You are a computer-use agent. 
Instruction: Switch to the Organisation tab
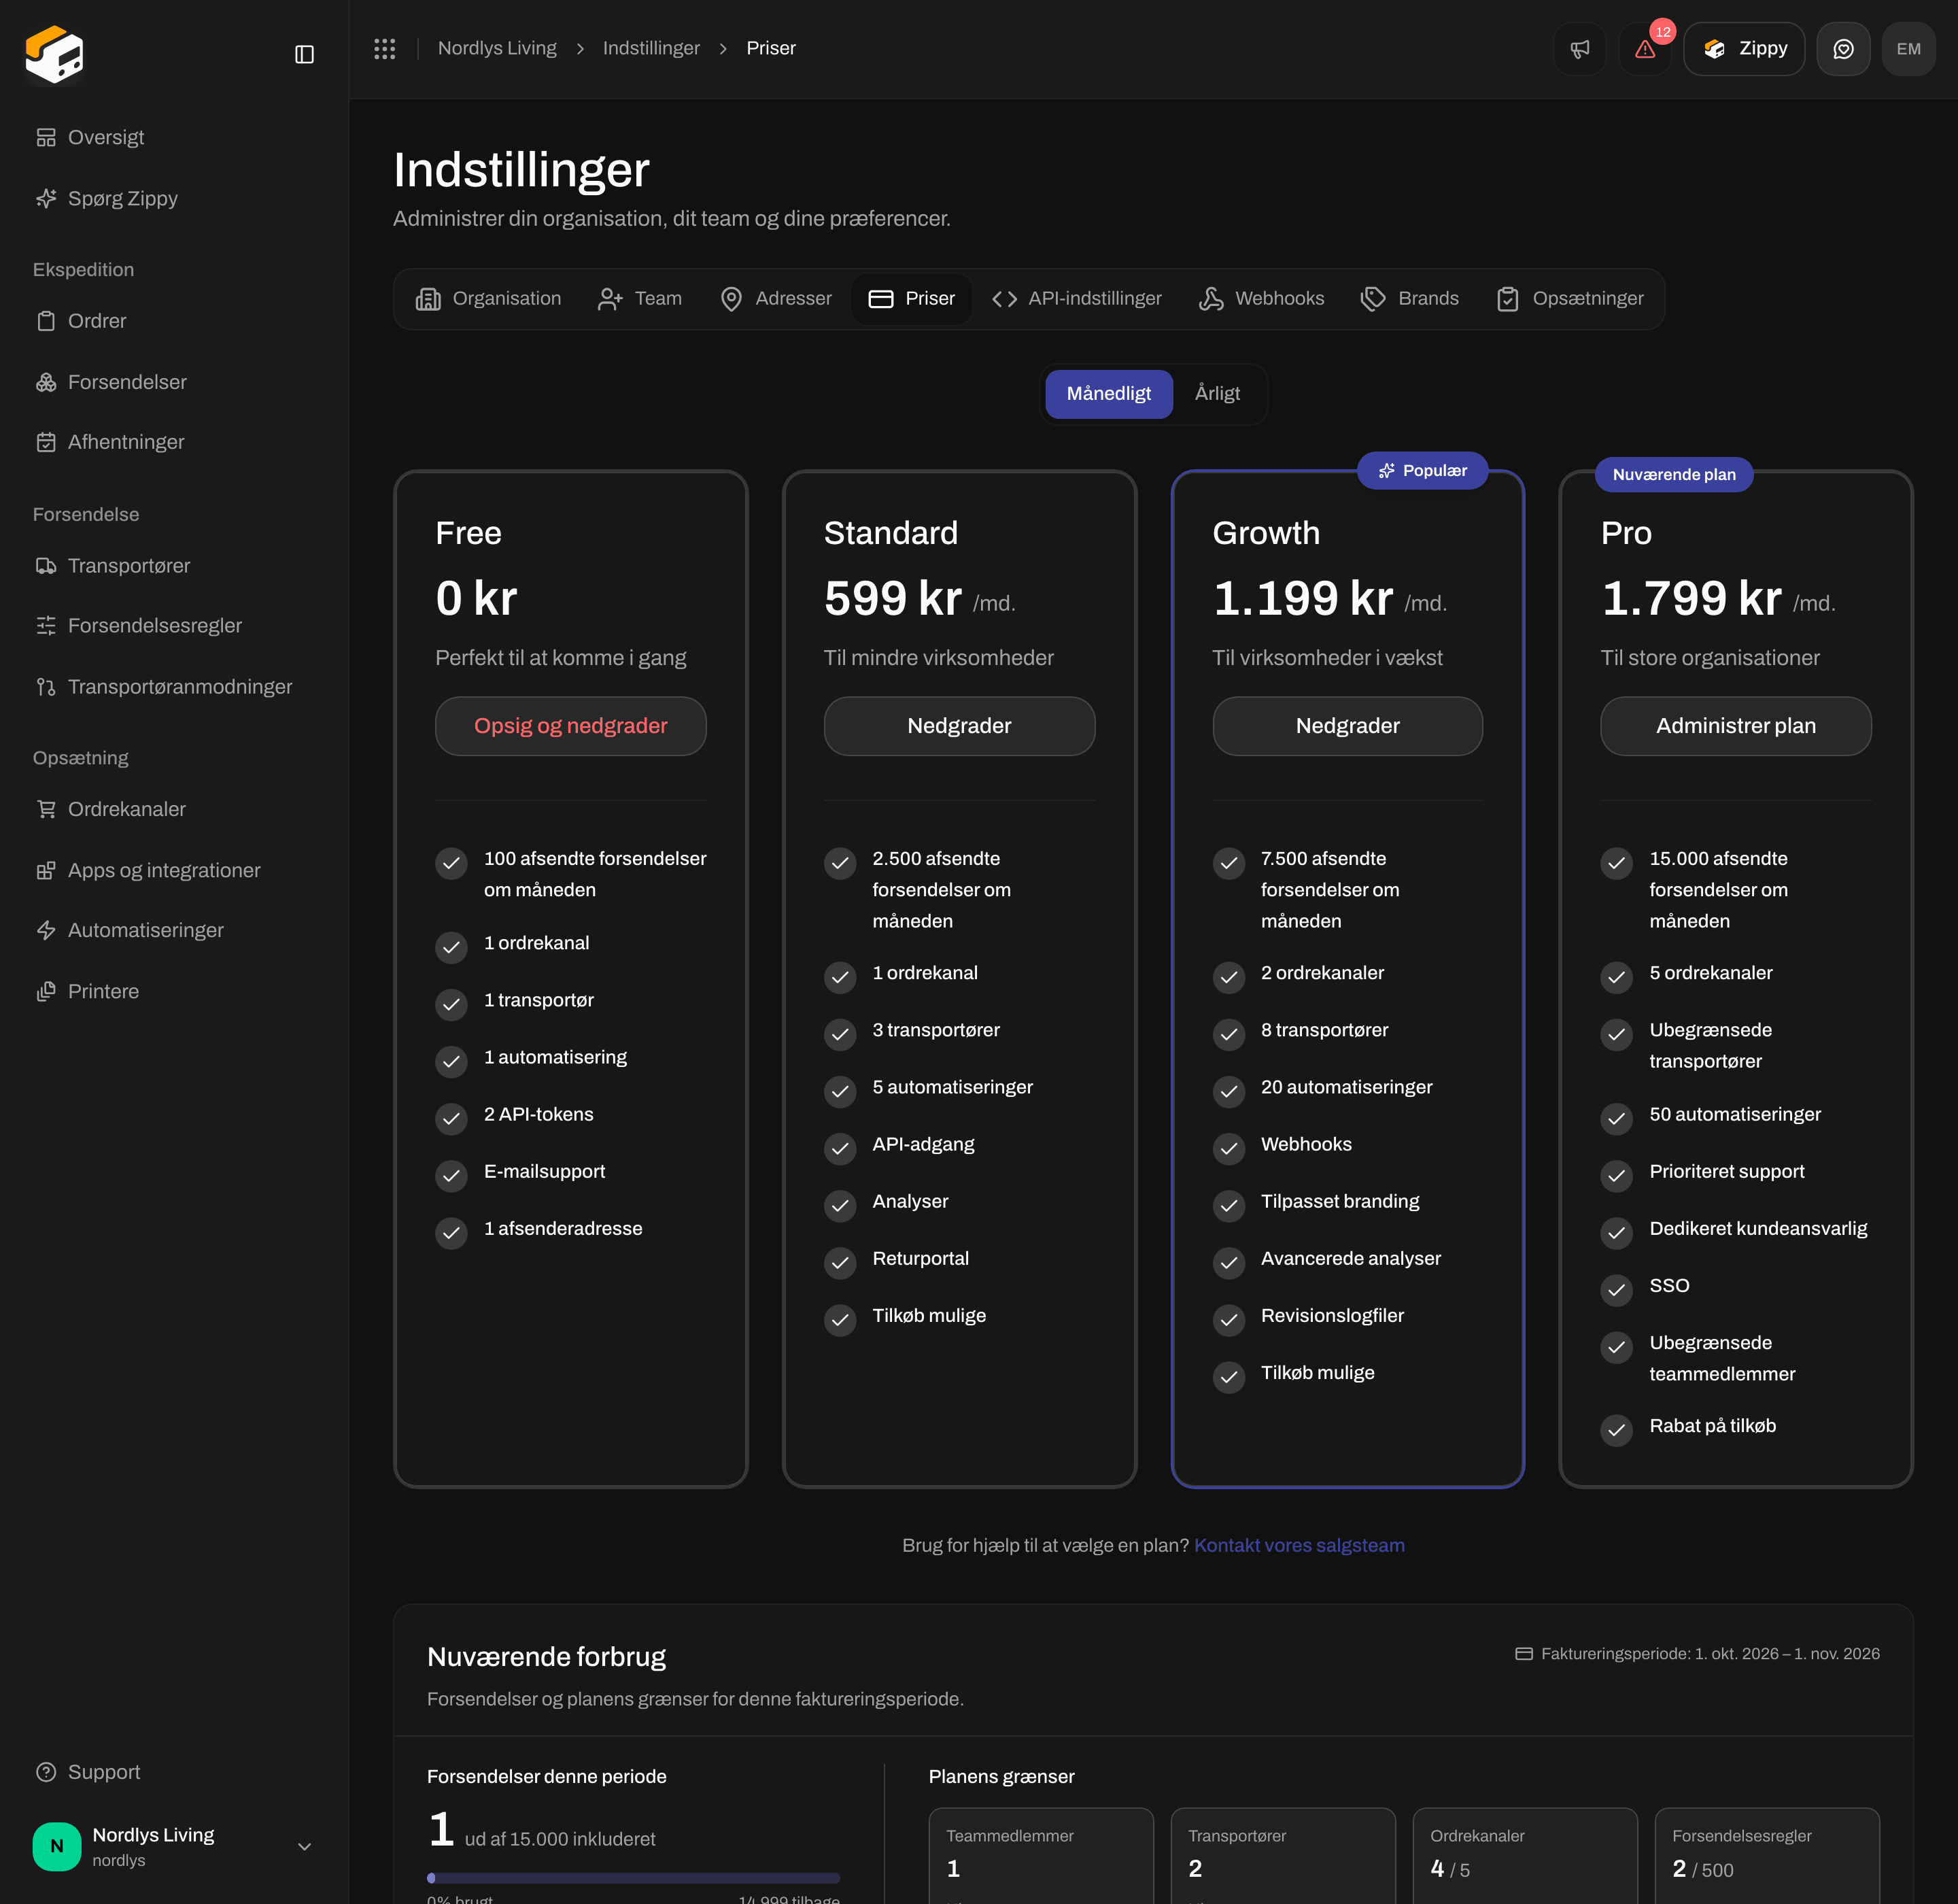pos(488,299)
